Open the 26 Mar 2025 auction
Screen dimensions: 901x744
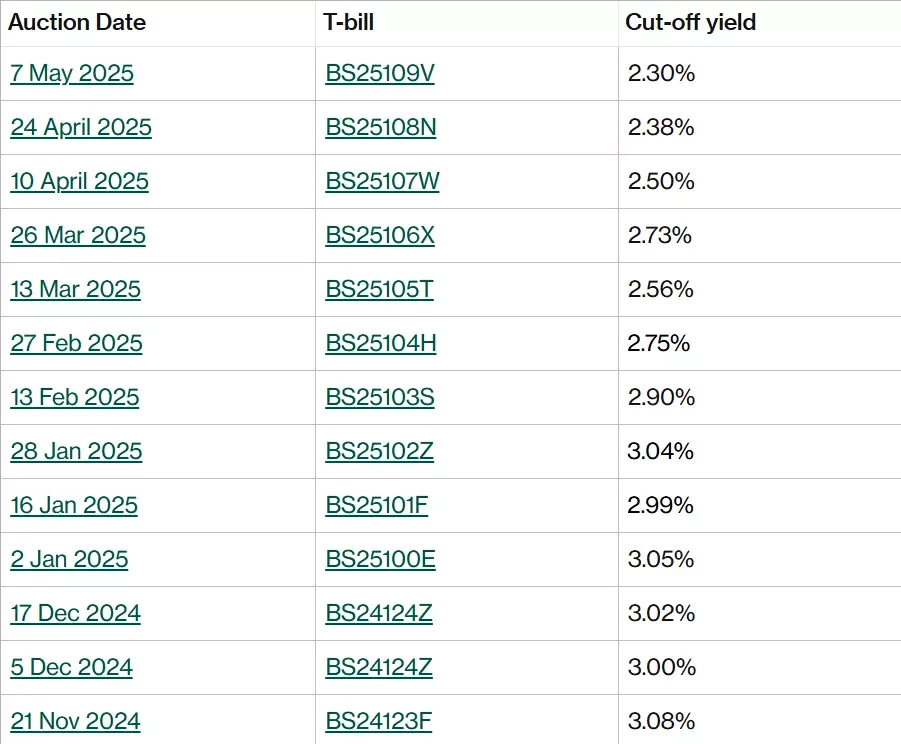coord(78,236)
